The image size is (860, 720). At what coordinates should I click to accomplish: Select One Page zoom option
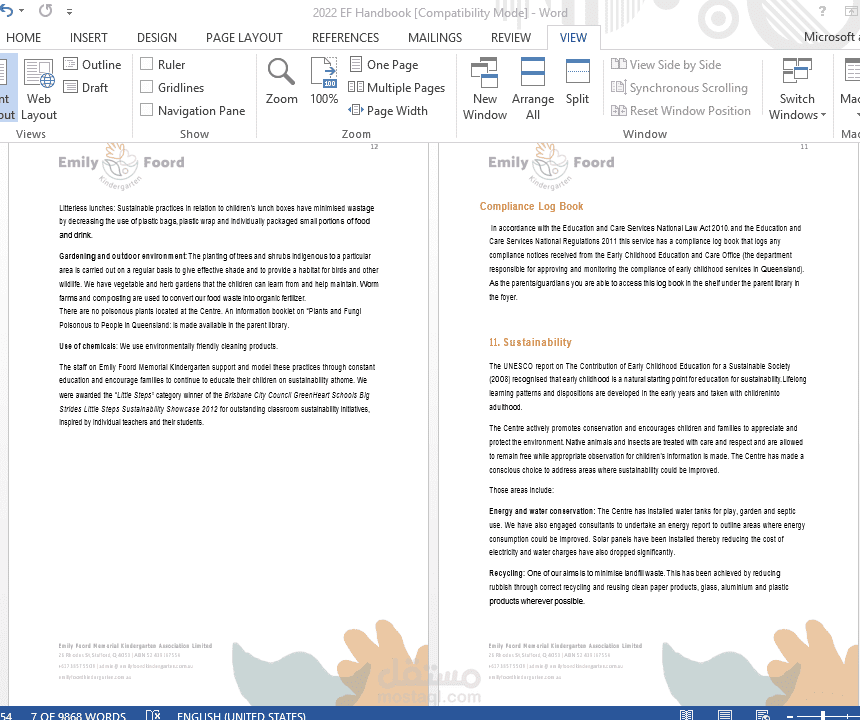point(384,65)
